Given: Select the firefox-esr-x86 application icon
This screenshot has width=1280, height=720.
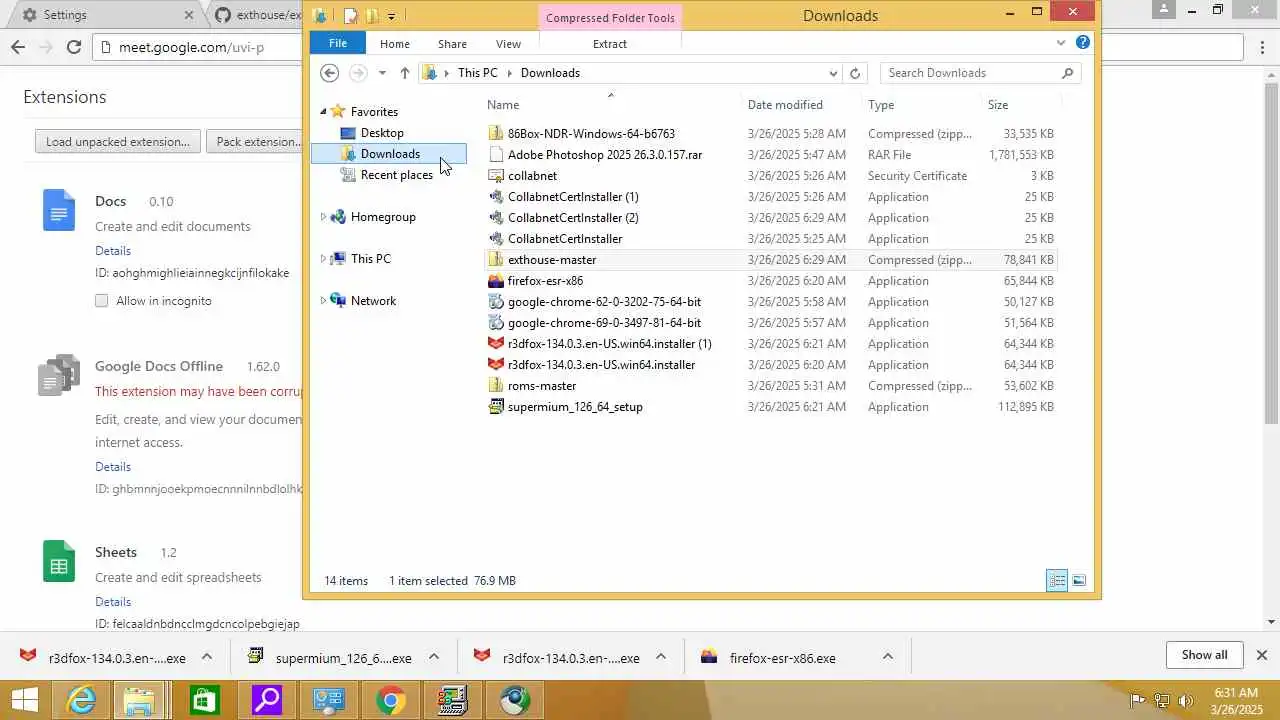Looking at the screenshot, I should [x=496, y=281].
